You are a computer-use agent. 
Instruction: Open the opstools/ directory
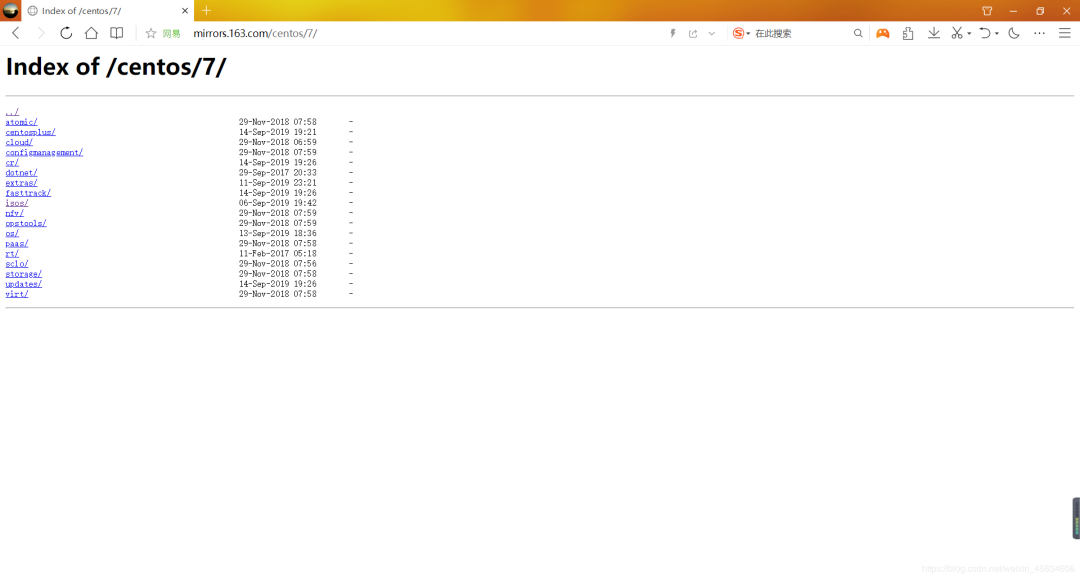(x=26, y=223)
